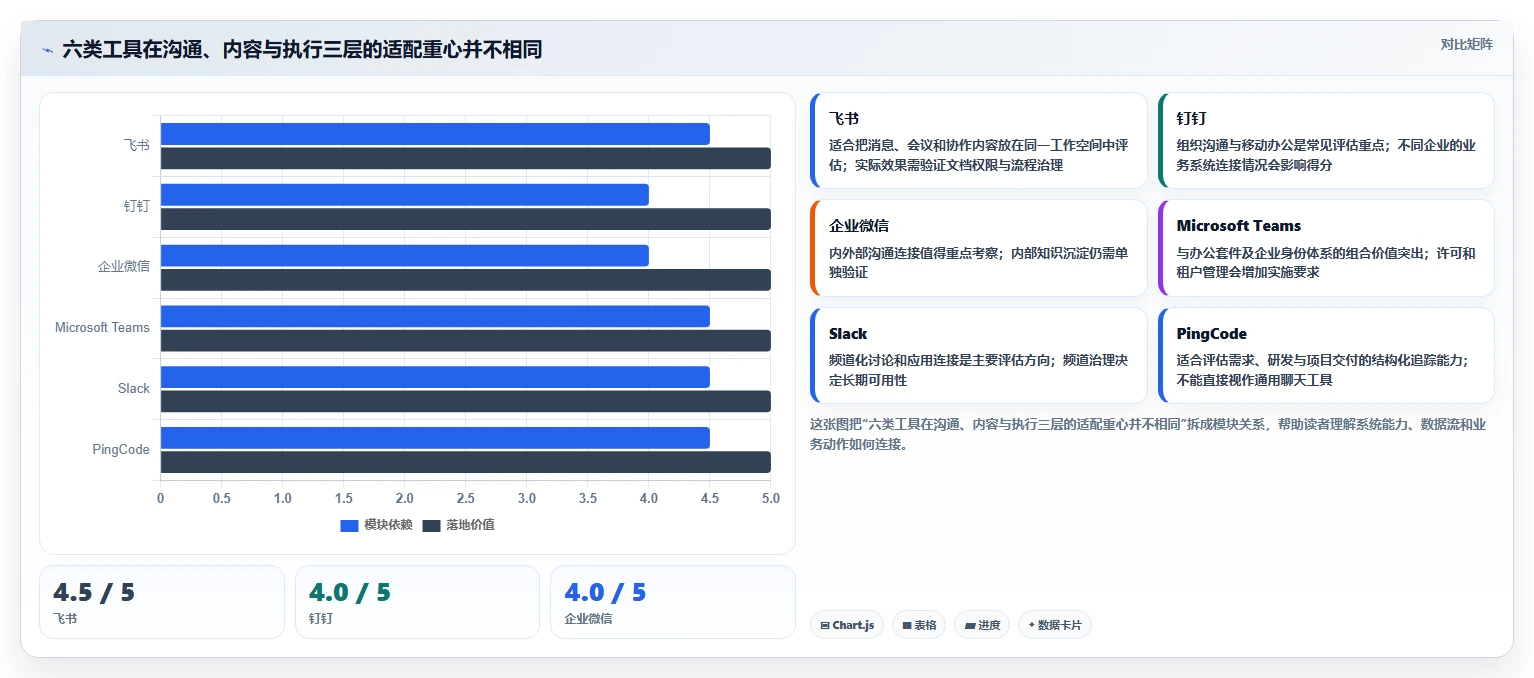Click the Slack axis label in chart

tap(134, 389)
